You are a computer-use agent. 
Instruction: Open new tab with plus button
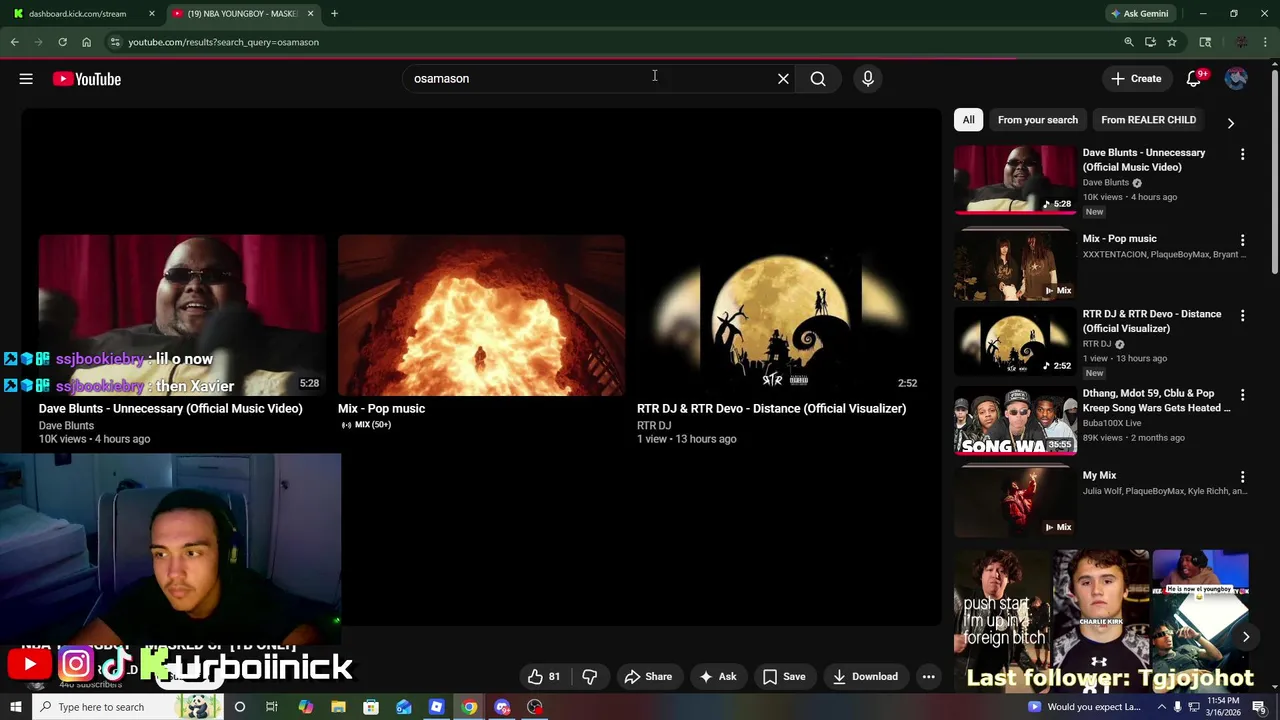click(x=334, y=14)
